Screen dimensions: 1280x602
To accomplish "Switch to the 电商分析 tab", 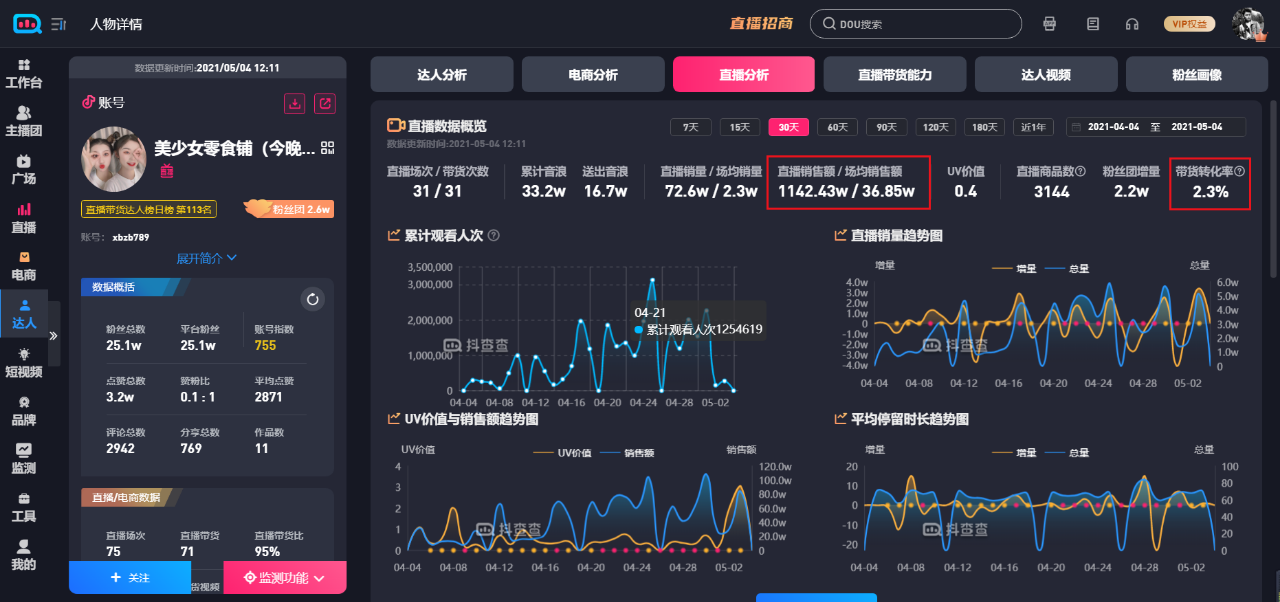I will [x=592, y=74].
